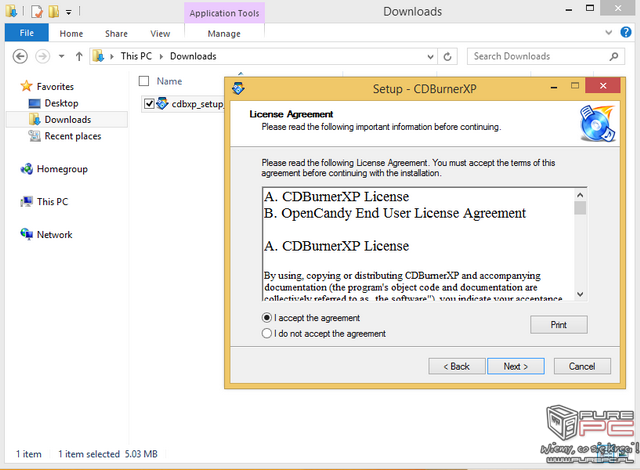Click the Properties quick access icon

(x=36, y=11)
